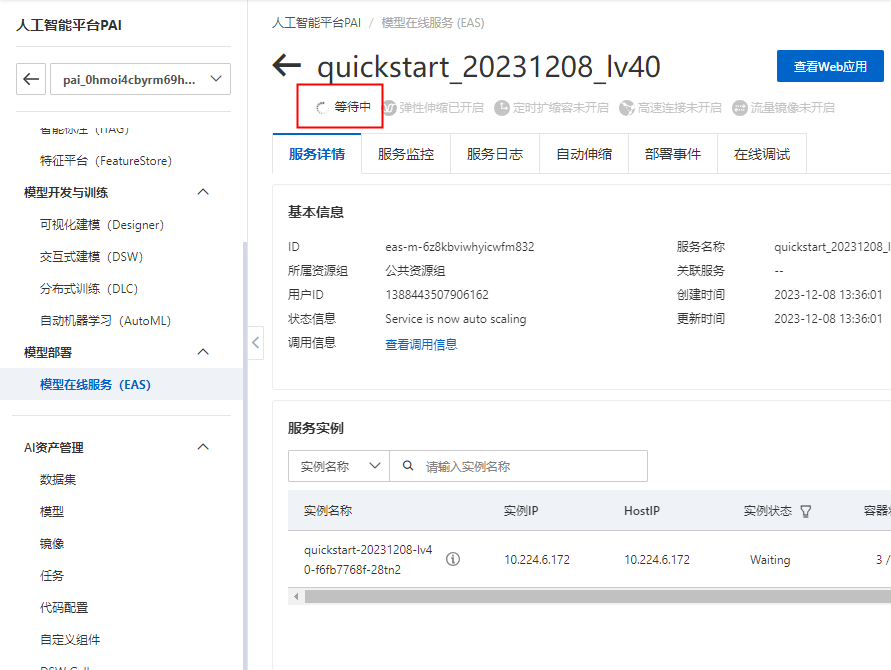Click the 实例名称 column header
Screen dimensions: 891x670
(328, 510)
